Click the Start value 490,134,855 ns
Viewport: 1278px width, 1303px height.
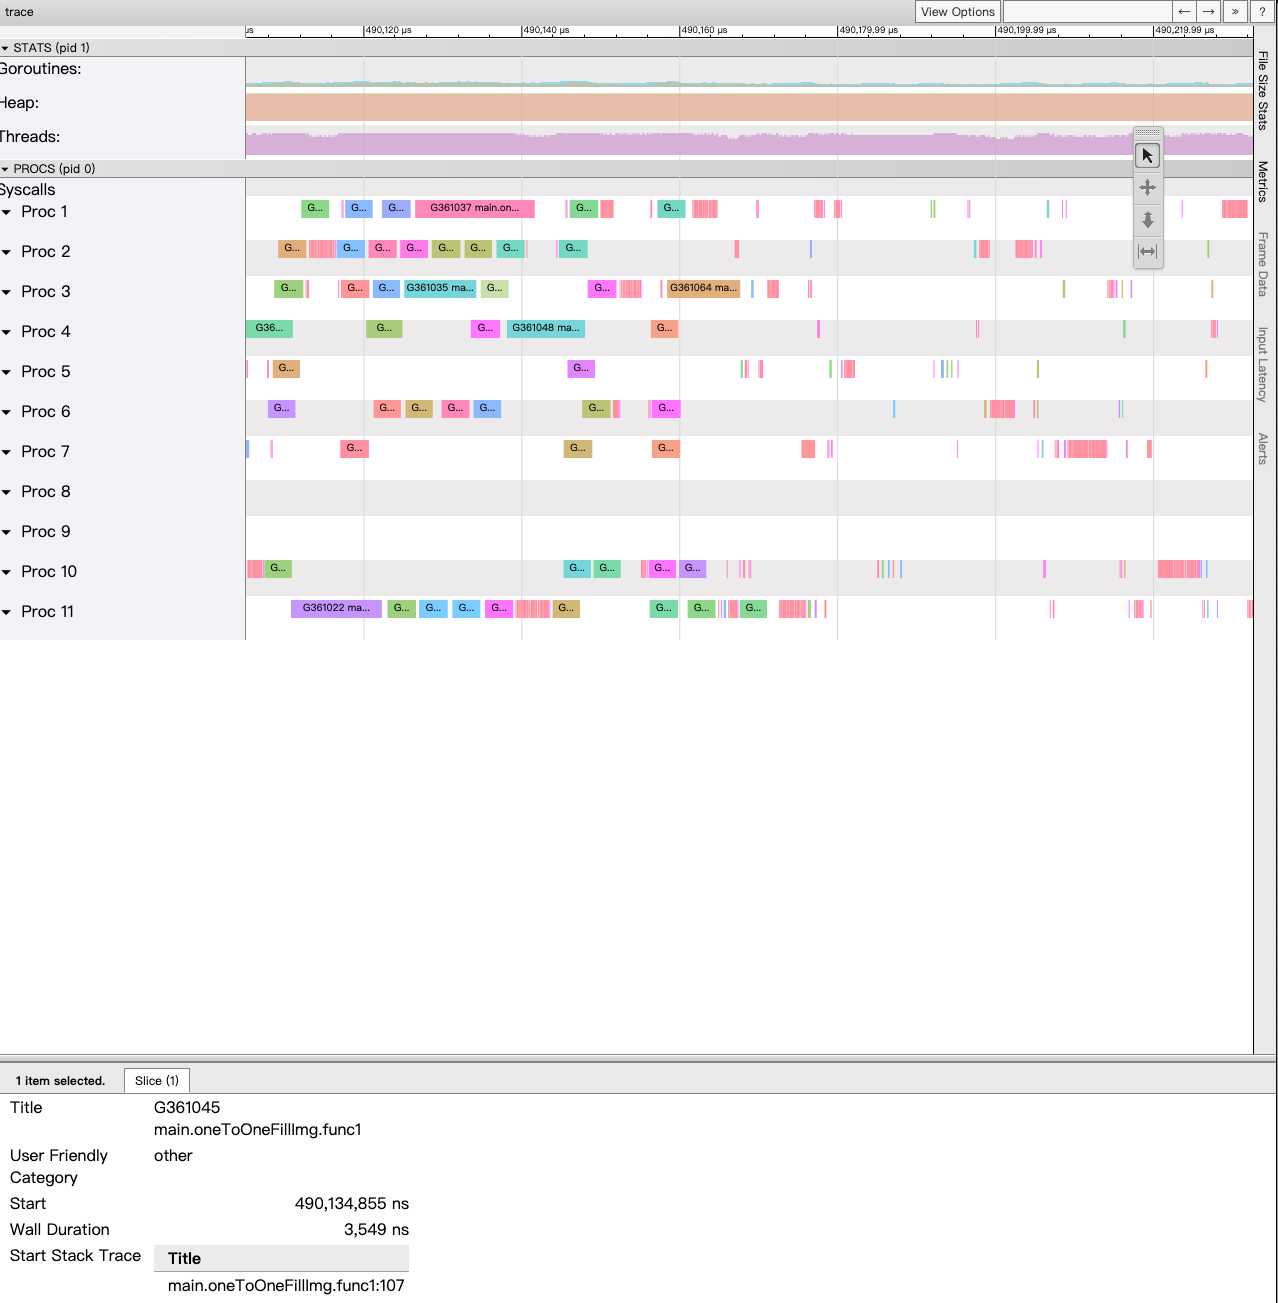[x=352, y=1204]
